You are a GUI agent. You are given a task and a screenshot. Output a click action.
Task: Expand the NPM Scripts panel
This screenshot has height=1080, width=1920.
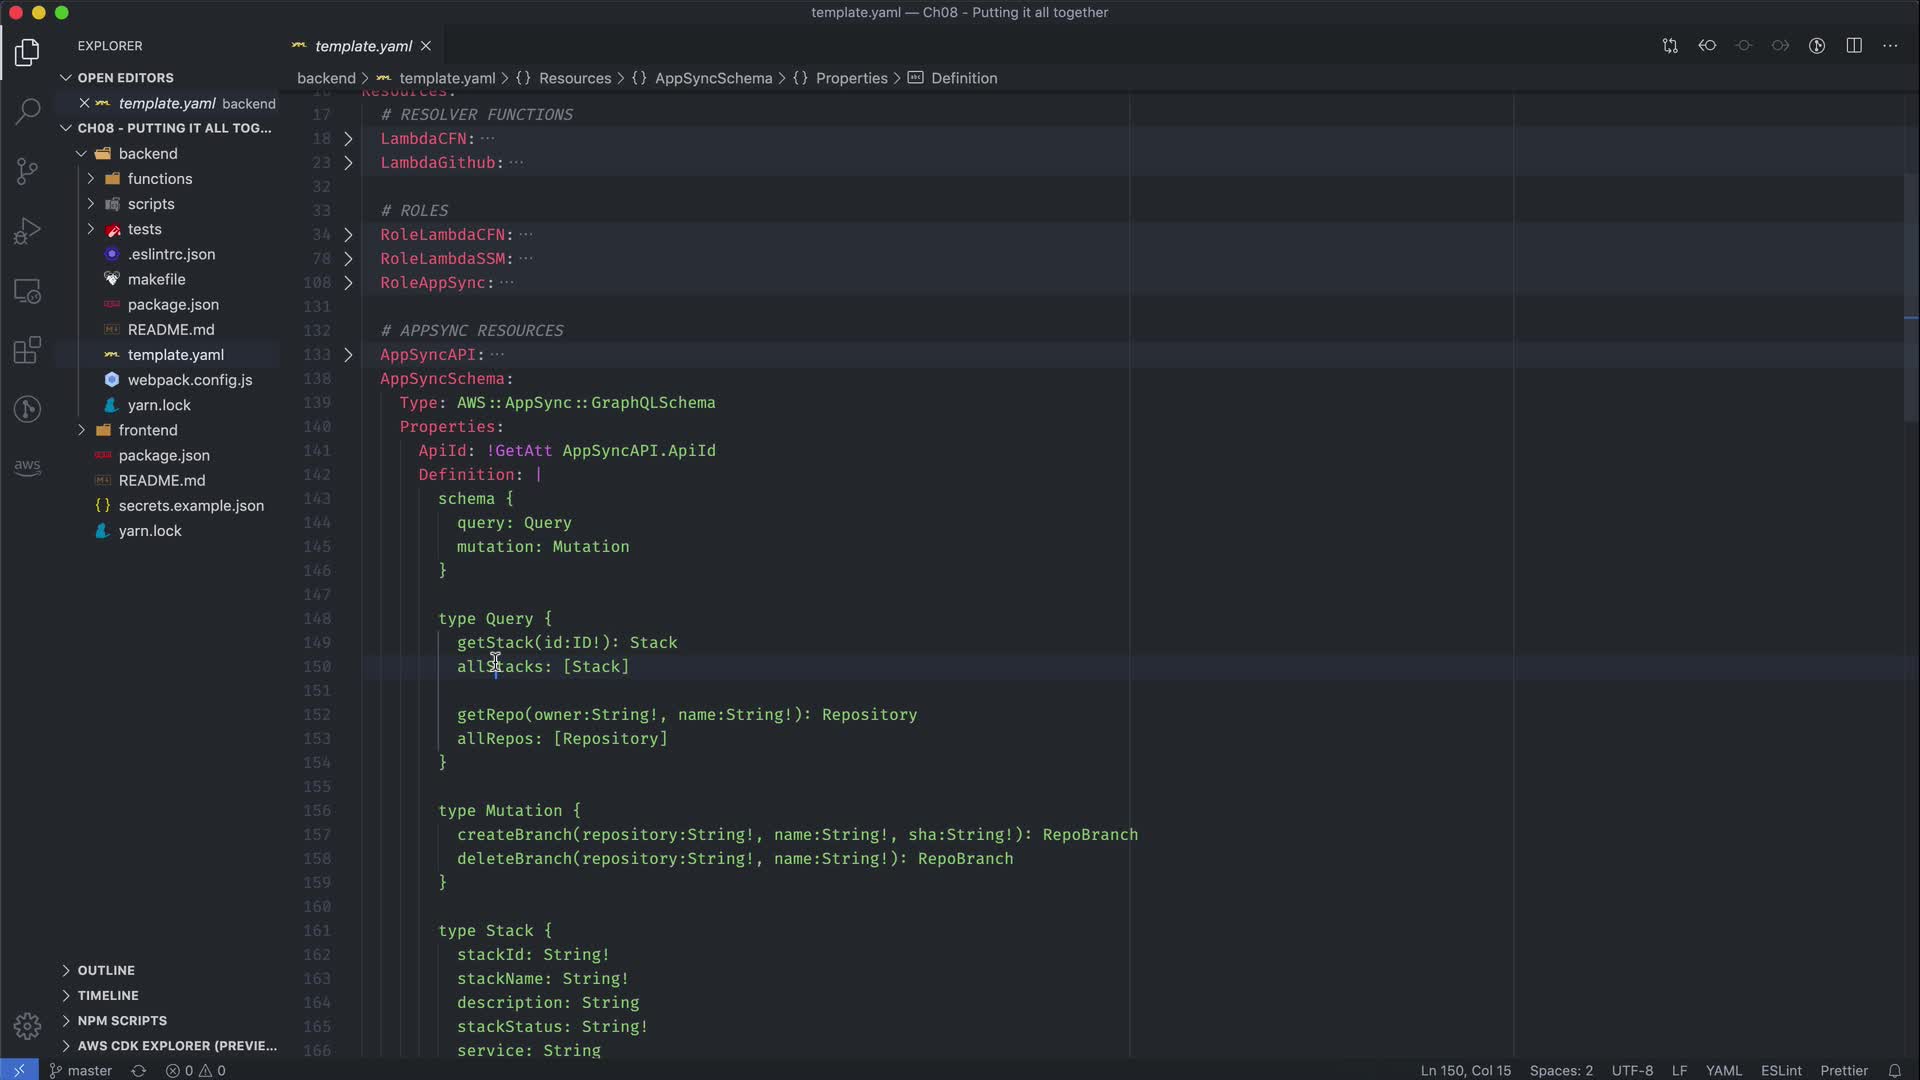122,1020
